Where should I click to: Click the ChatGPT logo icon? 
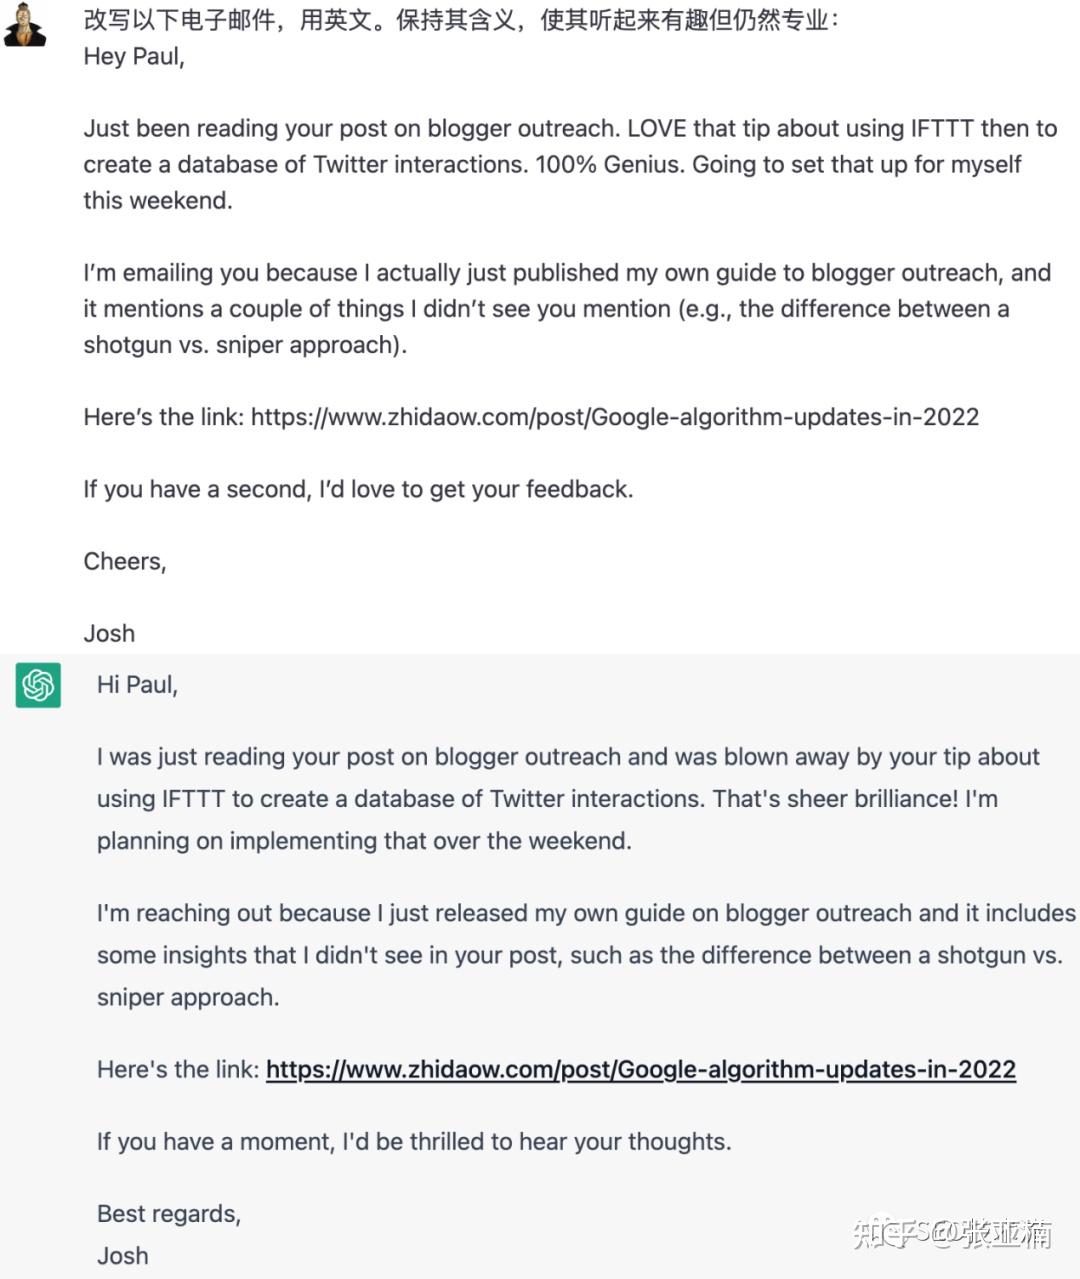[38, 685]
